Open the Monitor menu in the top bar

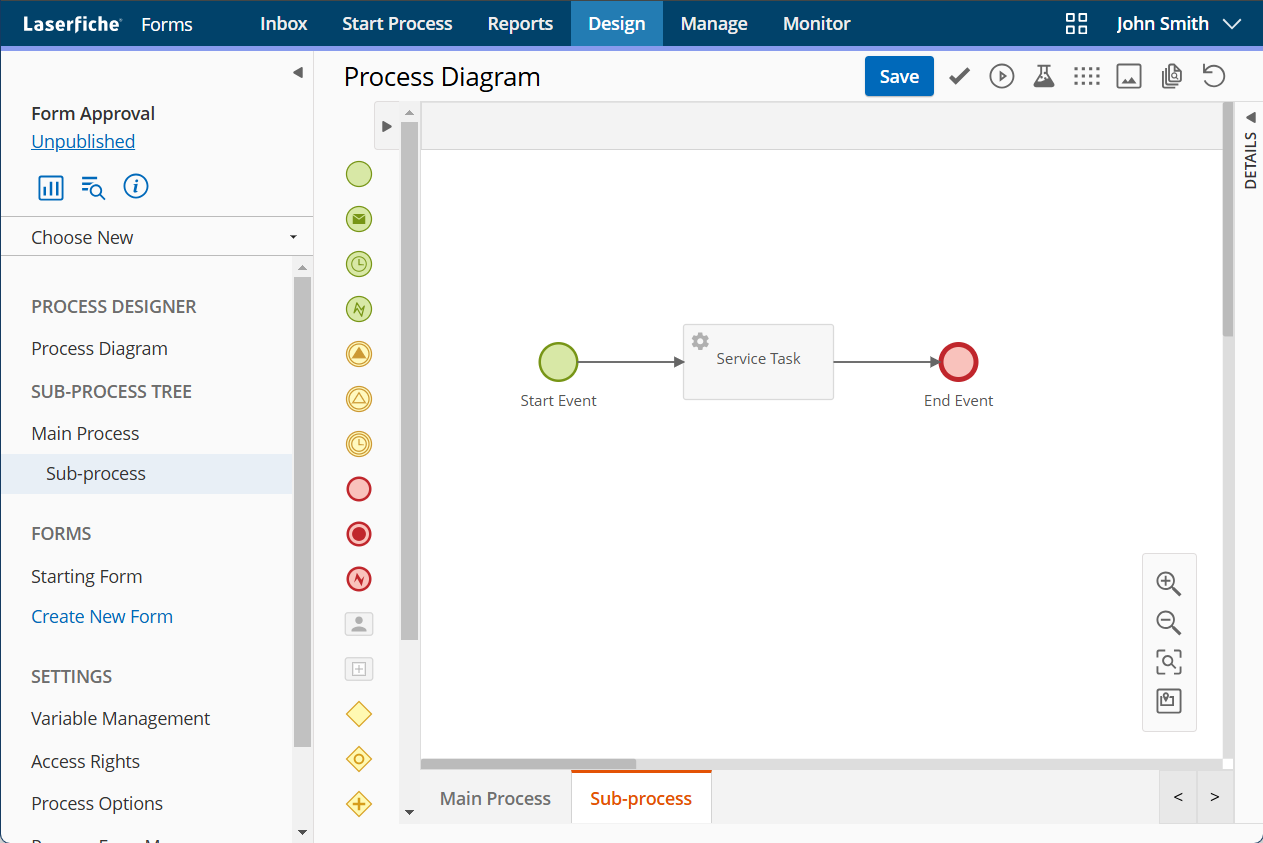tap(816, 24)
